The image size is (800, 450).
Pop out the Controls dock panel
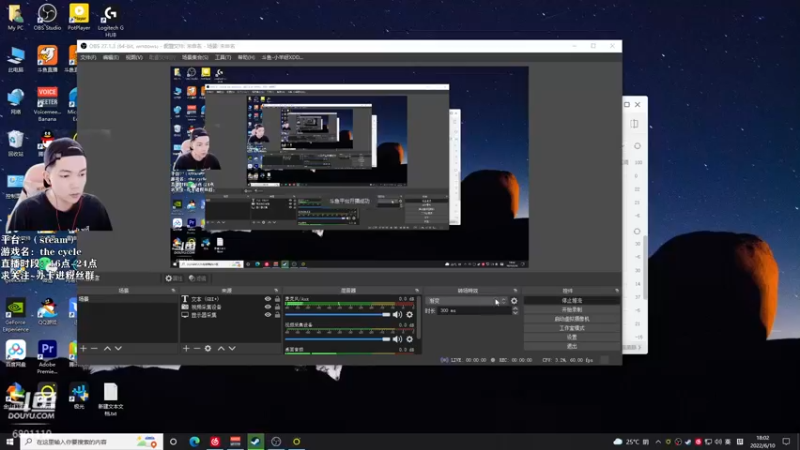pos(617,291)
